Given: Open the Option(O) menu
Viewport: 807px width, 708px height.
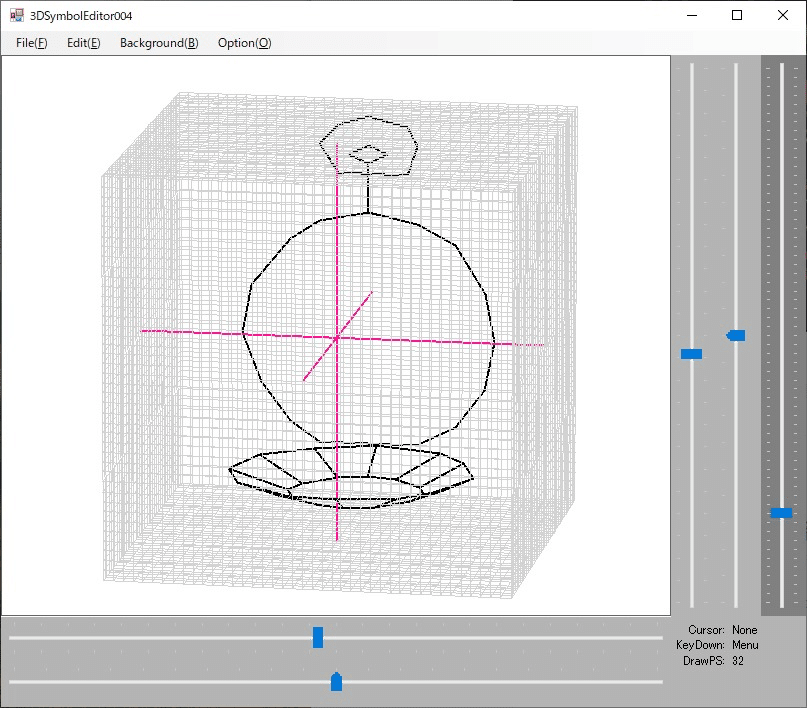Looking at the screenshot, I should click(x=244, y=43).
